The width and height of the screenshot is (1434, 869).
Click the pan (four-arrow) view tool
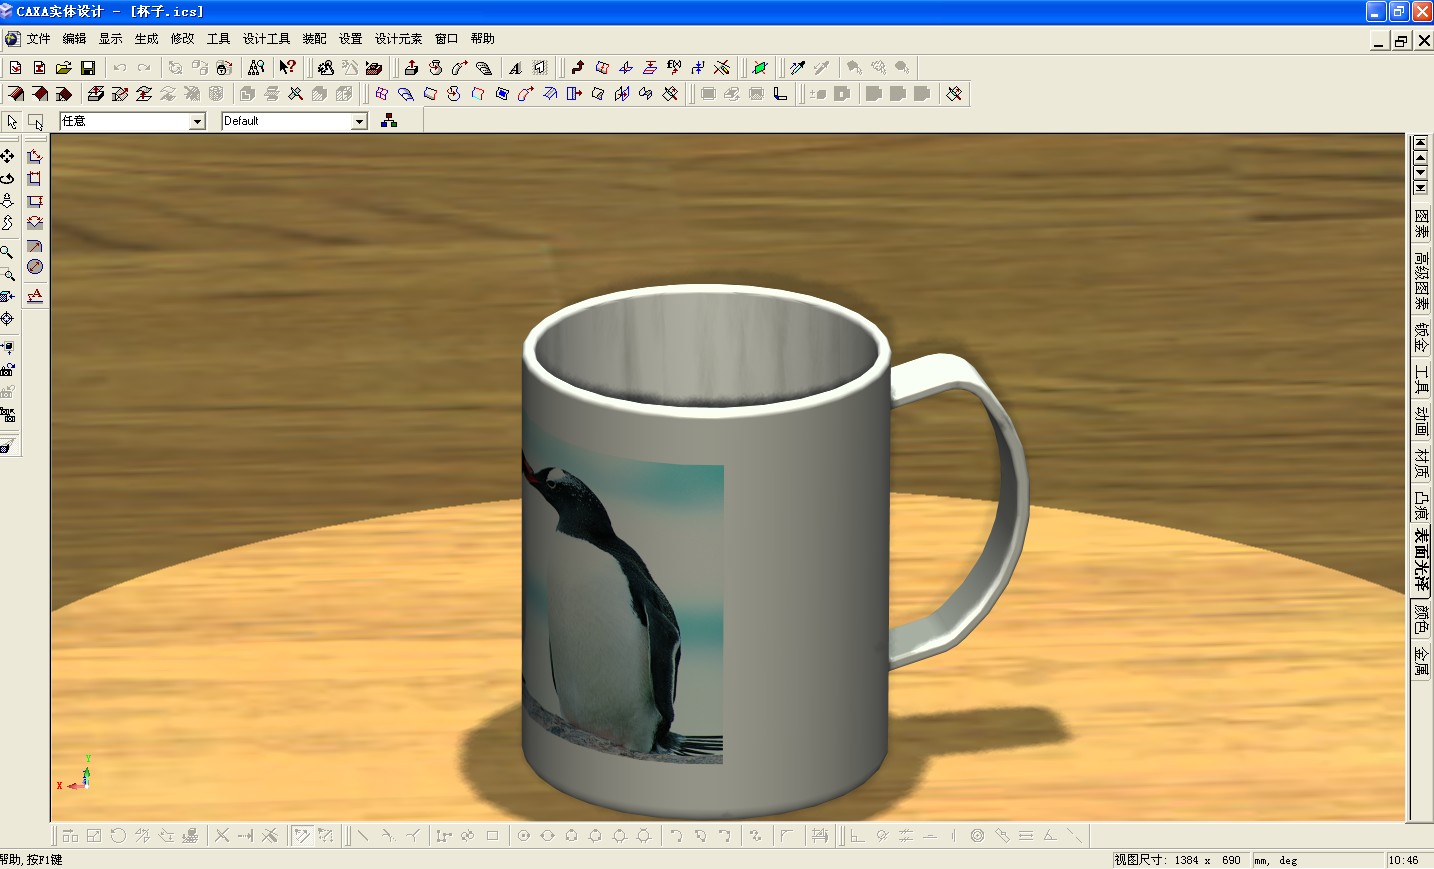pos(8,156)
